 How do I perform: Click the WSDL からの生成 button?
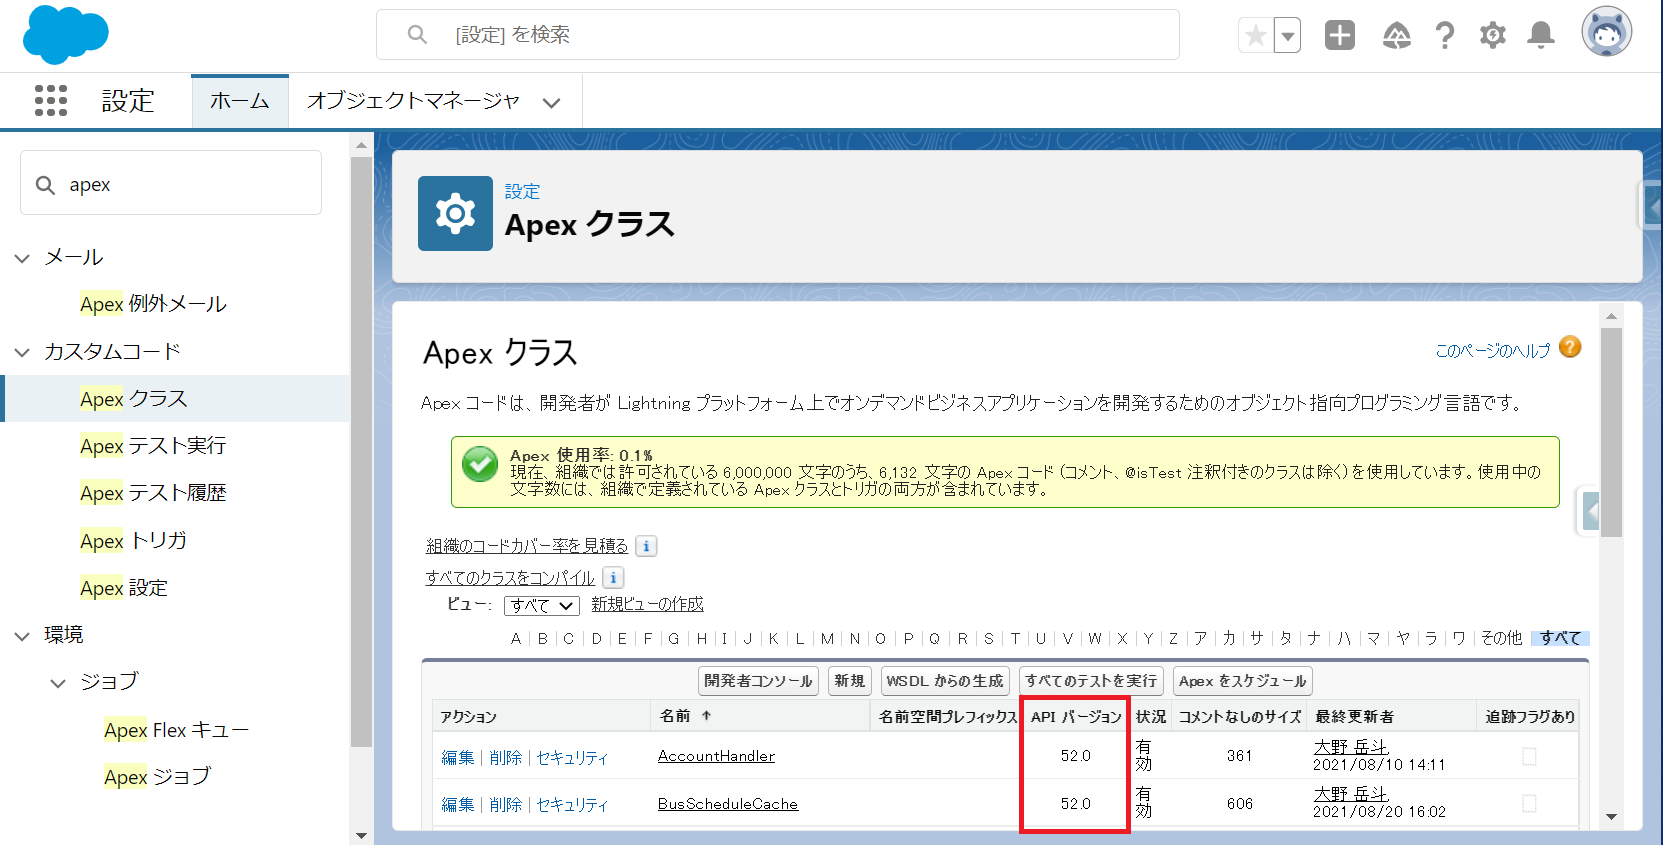945,681
